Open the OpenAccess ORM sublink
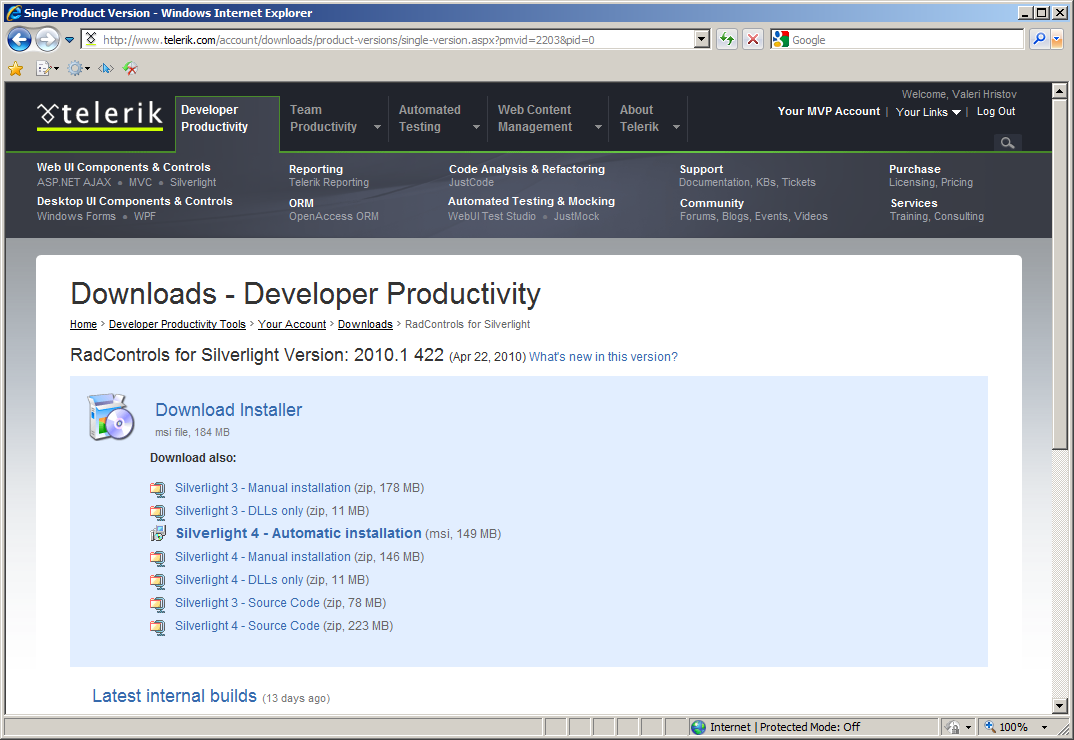Image resolution: width=1074 pixels, height=740 pixels. coord(334,217)
